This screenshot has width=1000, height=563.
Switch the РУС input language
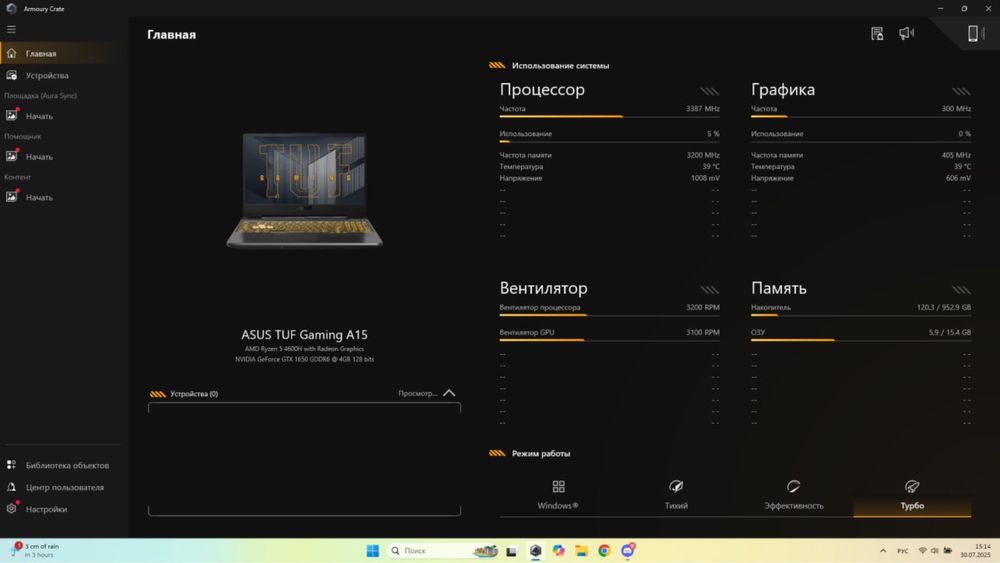pyautogui.click(x=902, y=551)
